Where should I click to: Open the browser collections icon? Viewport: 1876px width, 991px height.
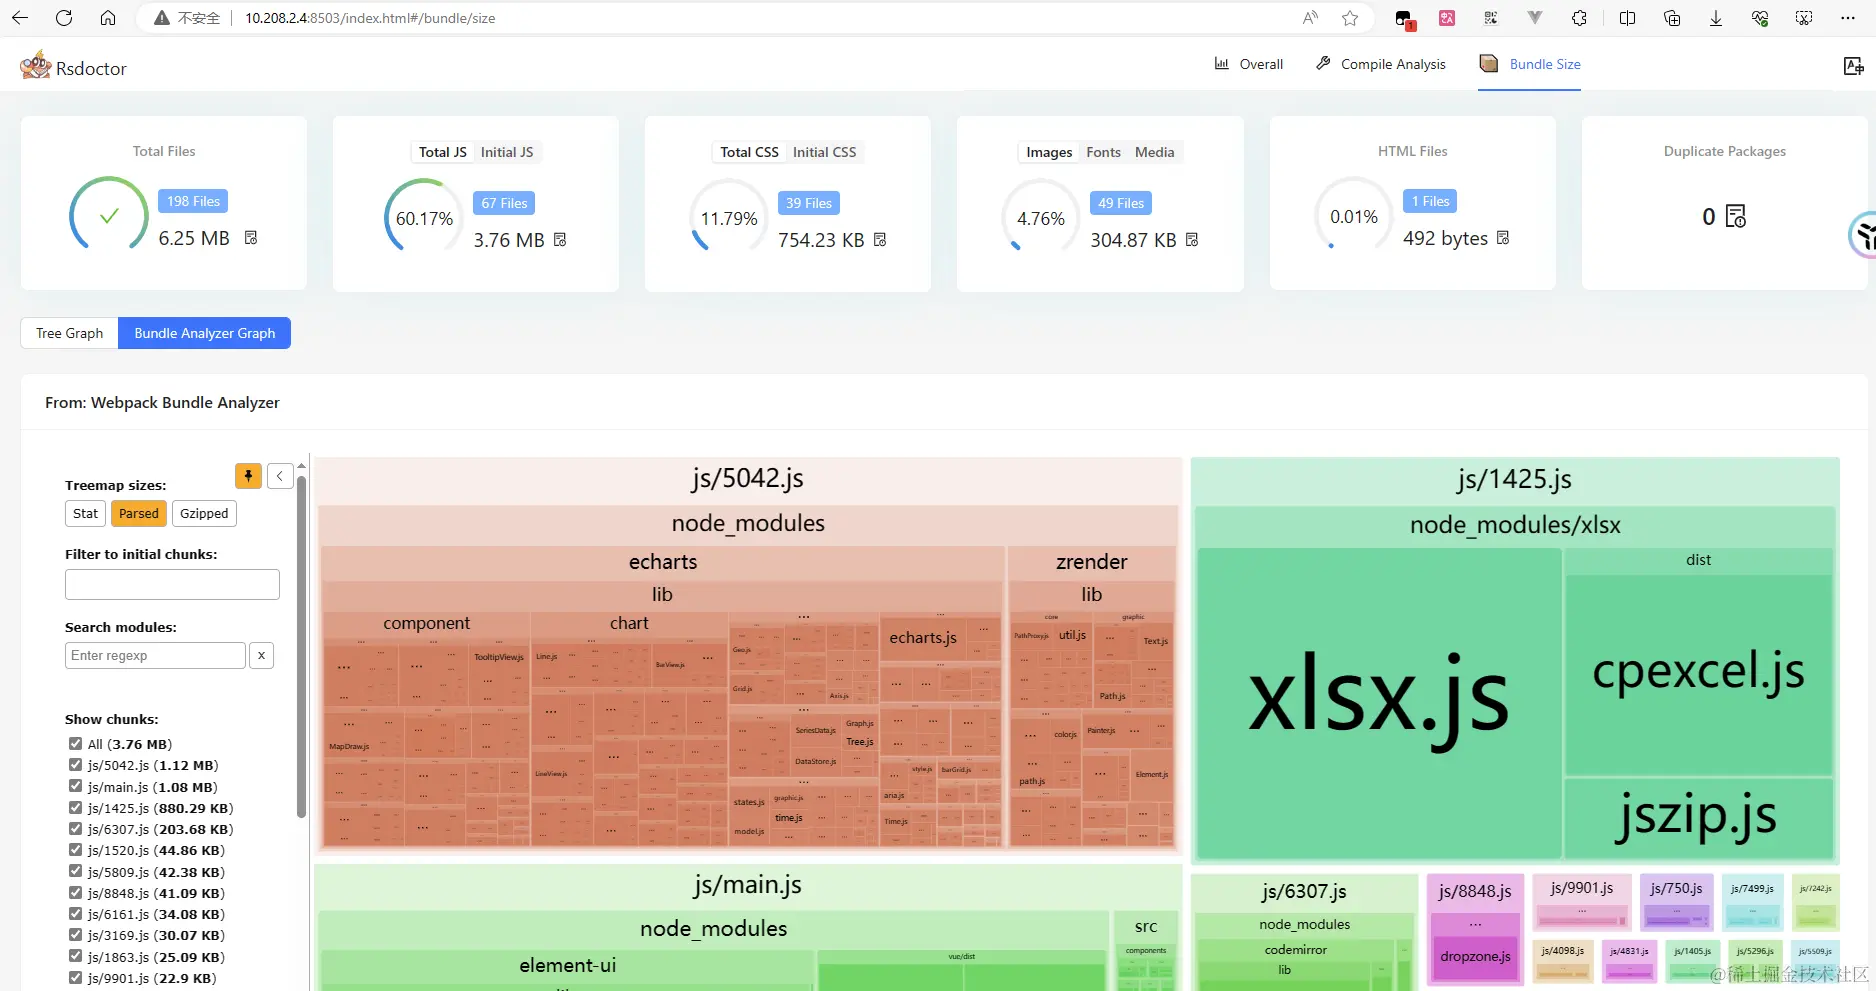coord(1671,18)
